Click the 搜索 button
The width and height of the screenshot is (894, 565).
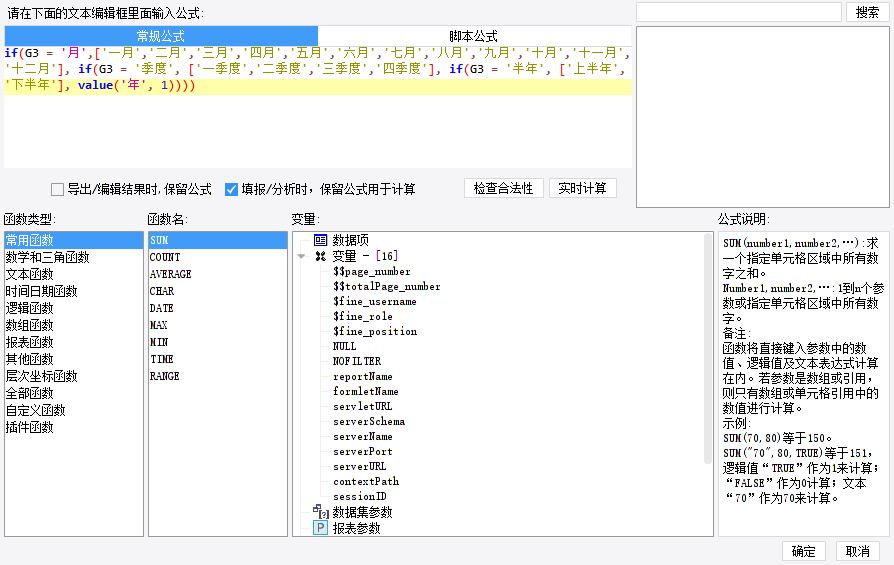[x=867, y=12]
